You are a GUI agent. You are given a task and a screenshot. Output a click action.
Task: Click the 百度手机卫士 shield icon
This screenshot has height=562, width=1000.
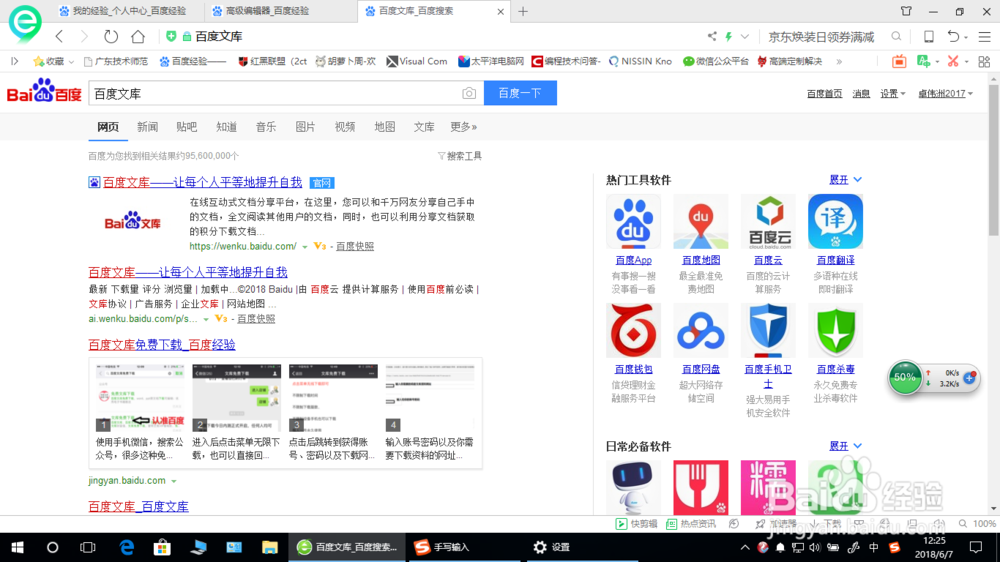click(x=768, y=330)
